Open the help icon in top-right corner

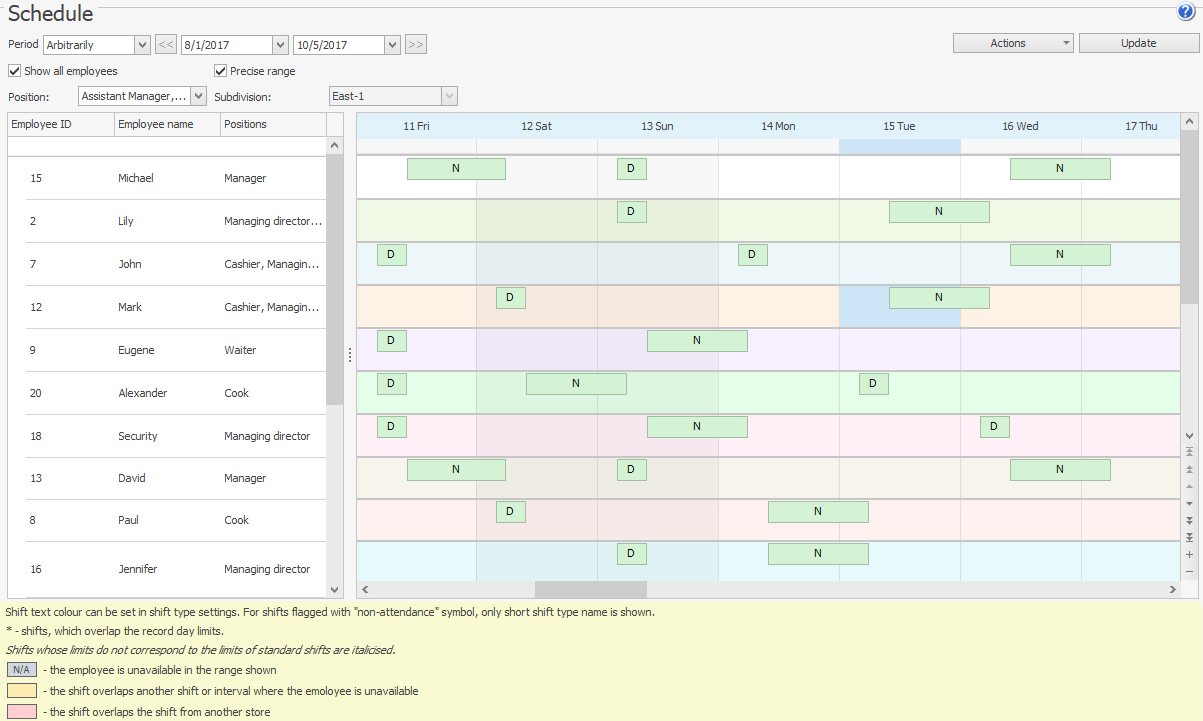[1186, 13]
